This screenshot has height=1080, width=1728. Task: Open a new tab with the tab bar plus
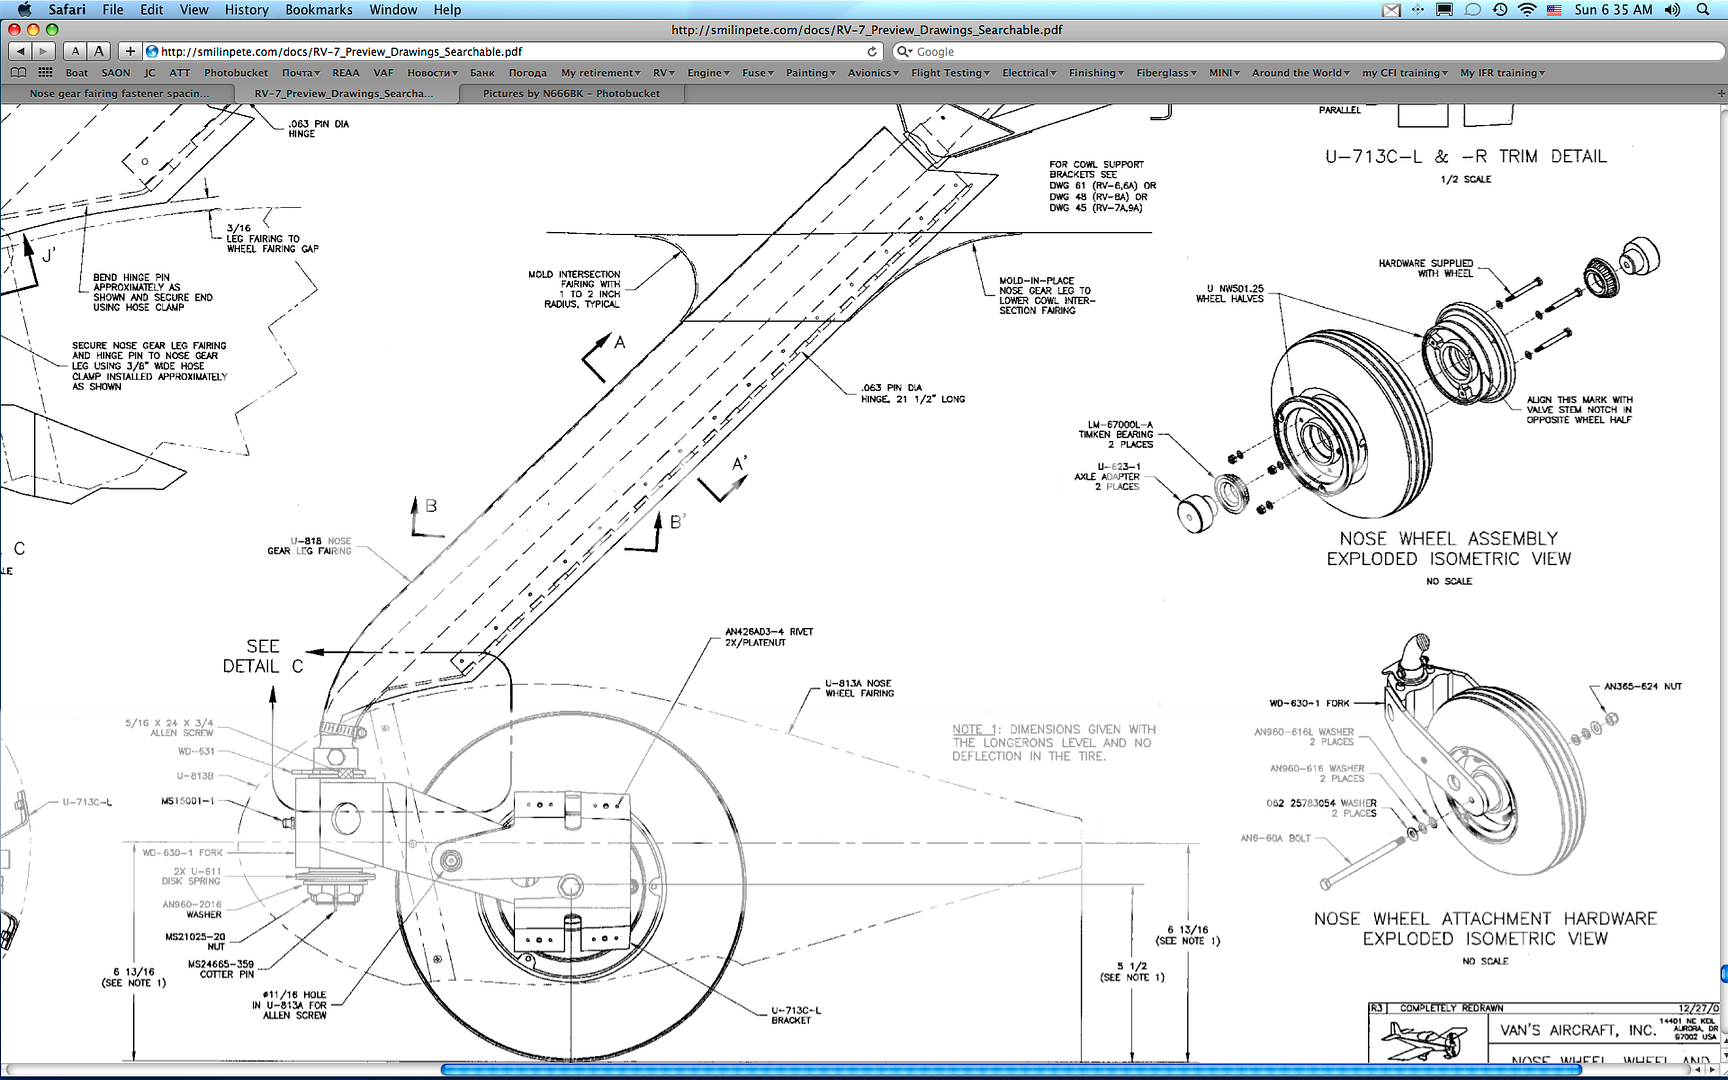(1720, 93)
